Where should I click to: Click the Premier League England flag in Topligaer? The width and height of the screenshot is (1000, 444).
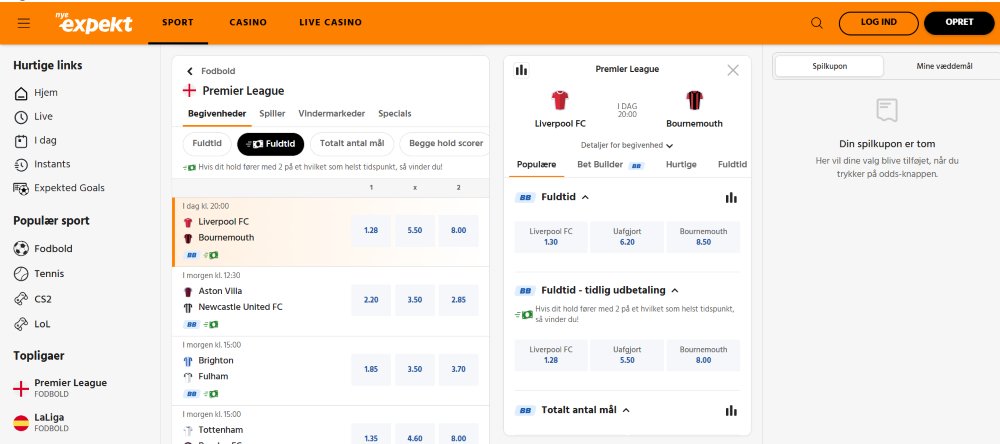(x=21, y=388)
